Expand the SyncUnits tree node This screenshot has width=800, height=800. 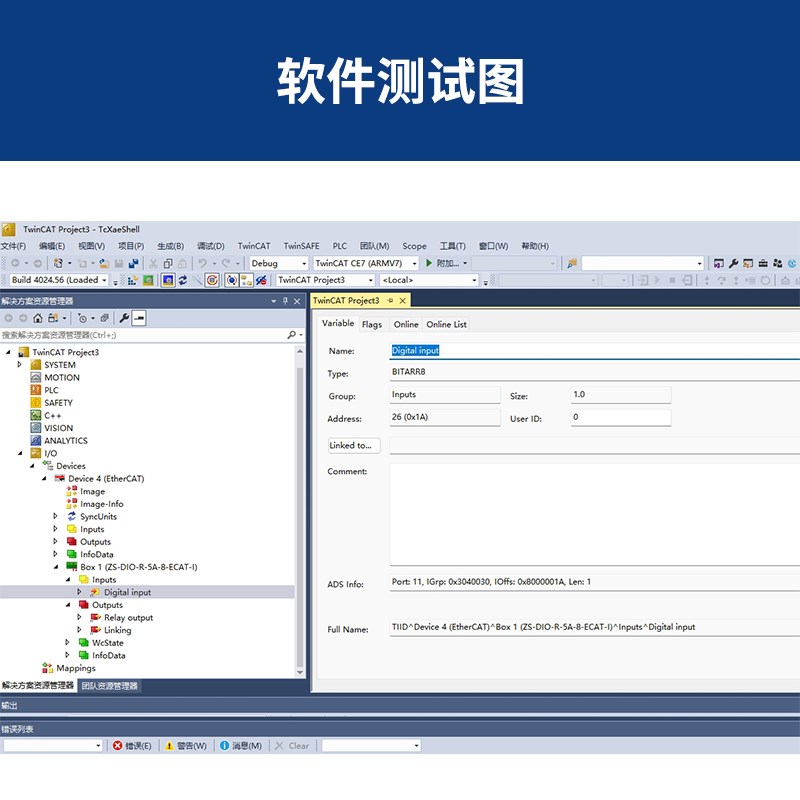click(56, 516)
